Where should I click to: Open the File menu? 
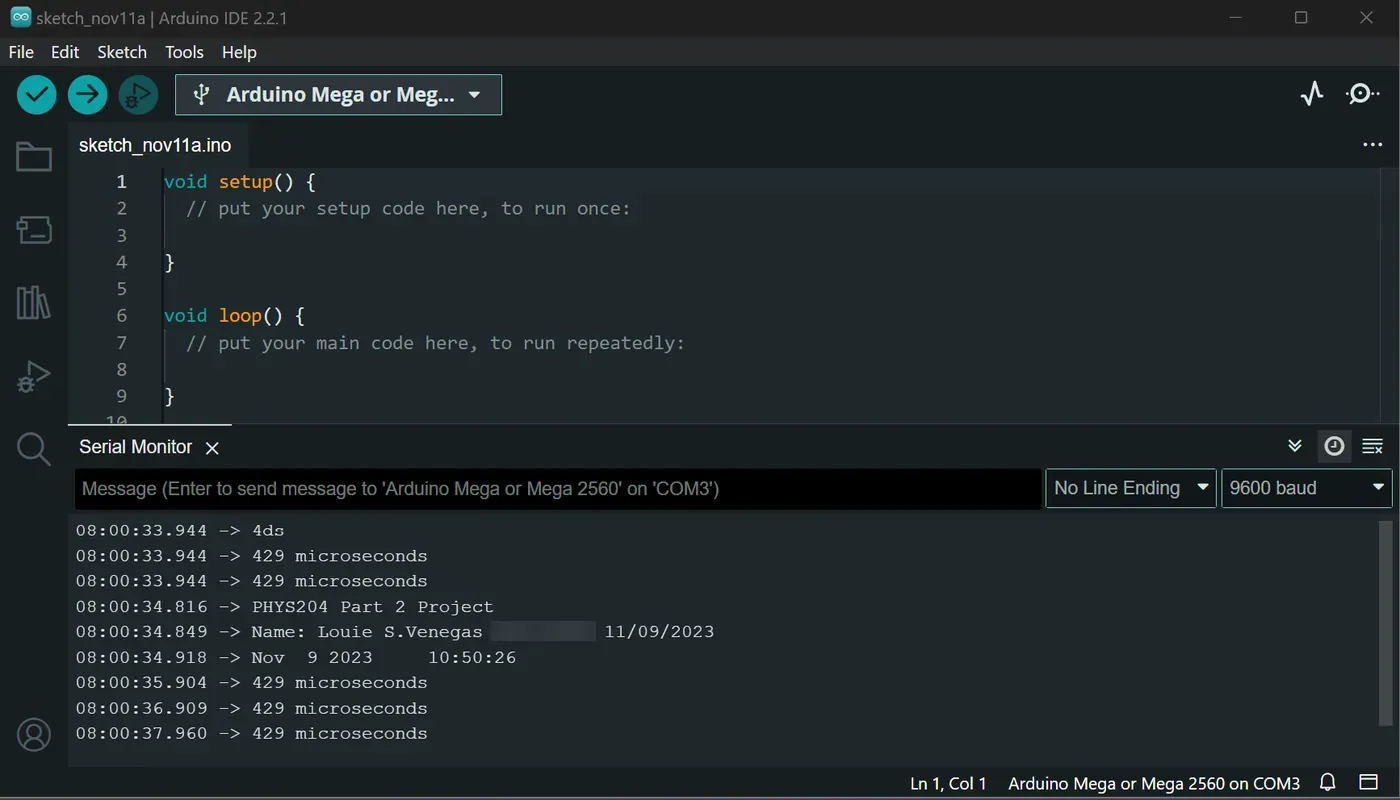(x=21, y=52)
